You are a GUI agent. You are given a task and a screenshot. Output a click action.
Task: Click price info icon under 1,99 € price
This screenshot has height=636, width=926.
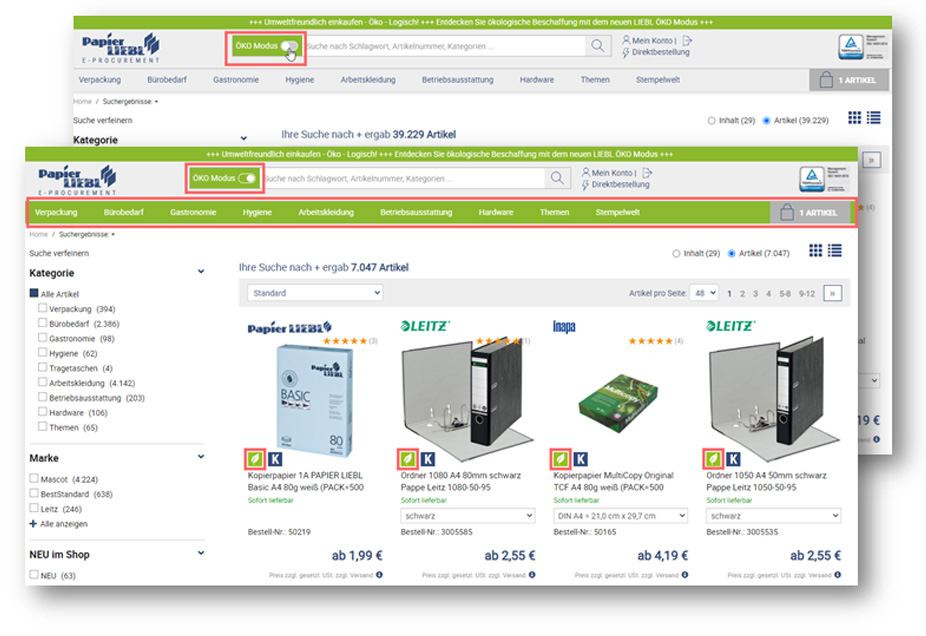[x=379, y=575]
